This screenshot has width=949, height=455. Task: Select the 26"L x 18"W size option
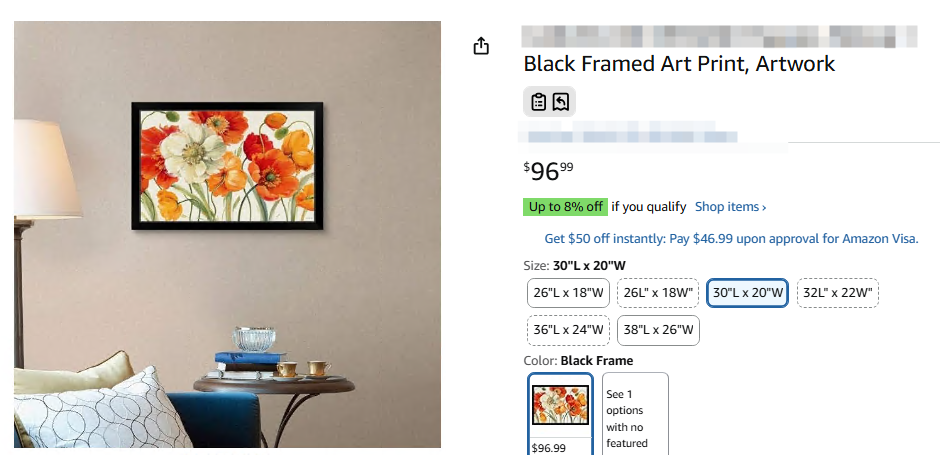pyautogui.click(x=568, y=293)
